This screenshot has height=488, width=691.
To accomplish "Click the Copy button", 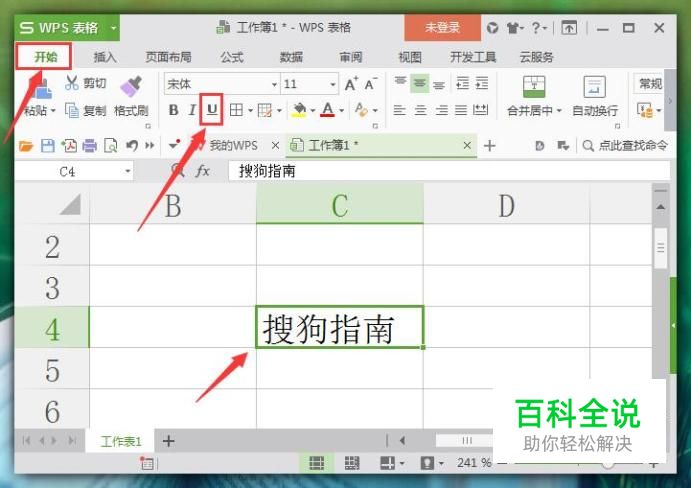I will pyautogui.click(x=85, y=110).
